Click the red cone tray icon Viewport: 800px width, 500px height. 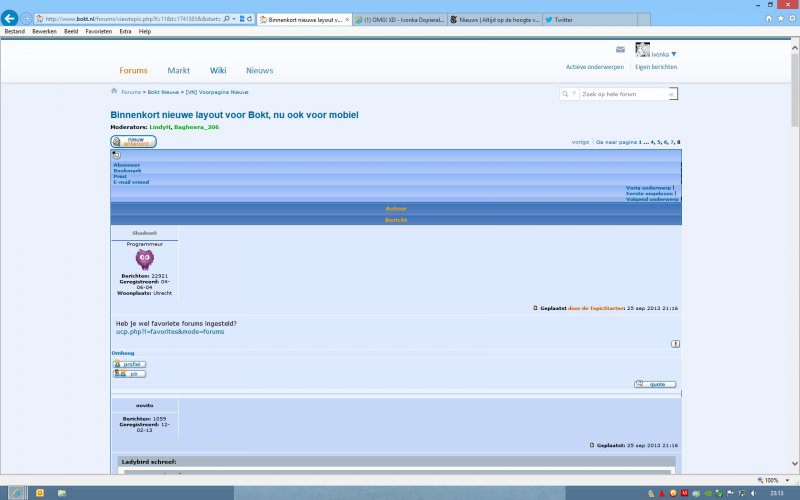[x=662, y=493]
